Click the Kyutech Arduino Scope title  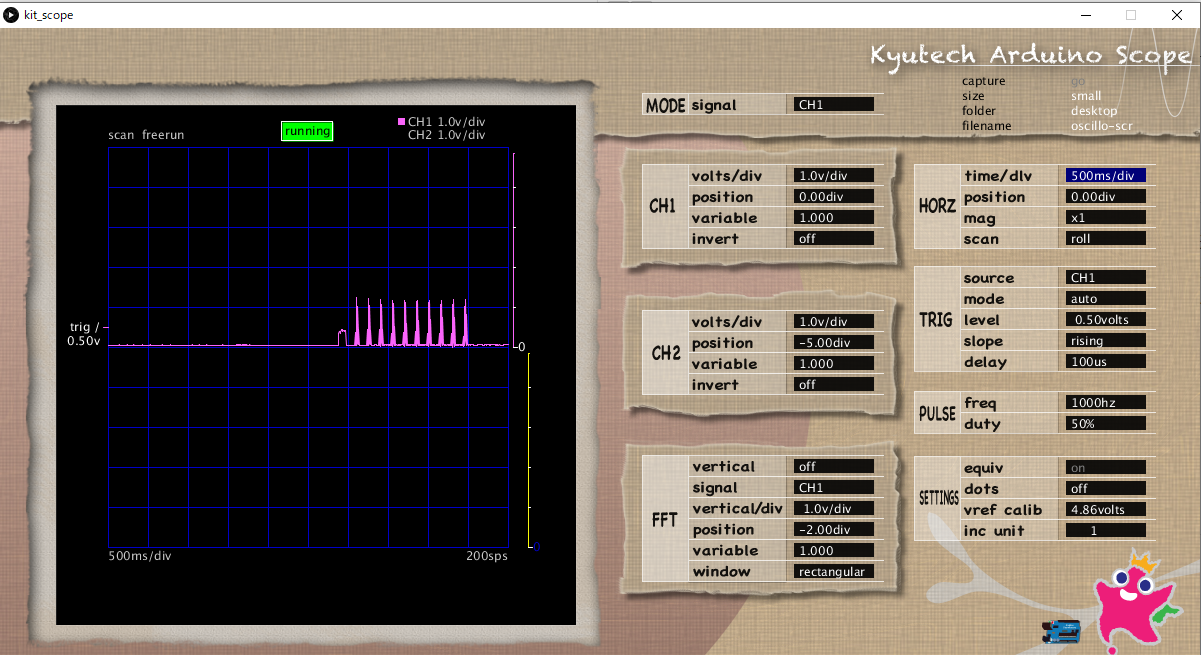(x=1030, y=54)
